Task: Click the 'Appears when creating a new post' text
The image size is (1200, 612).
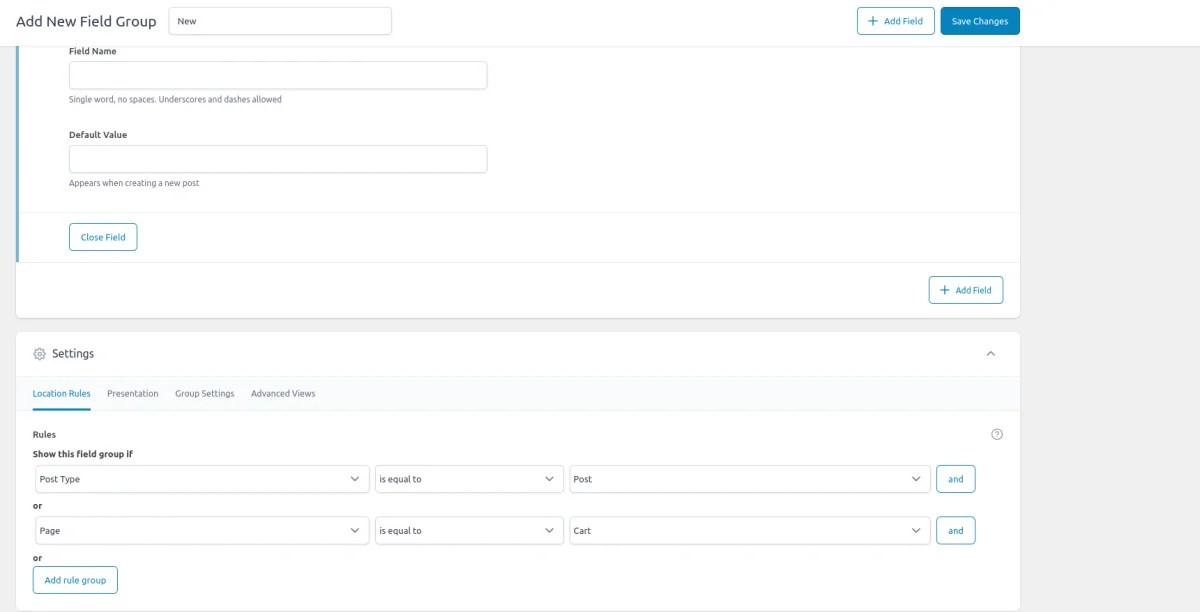Action: [134, 183]
